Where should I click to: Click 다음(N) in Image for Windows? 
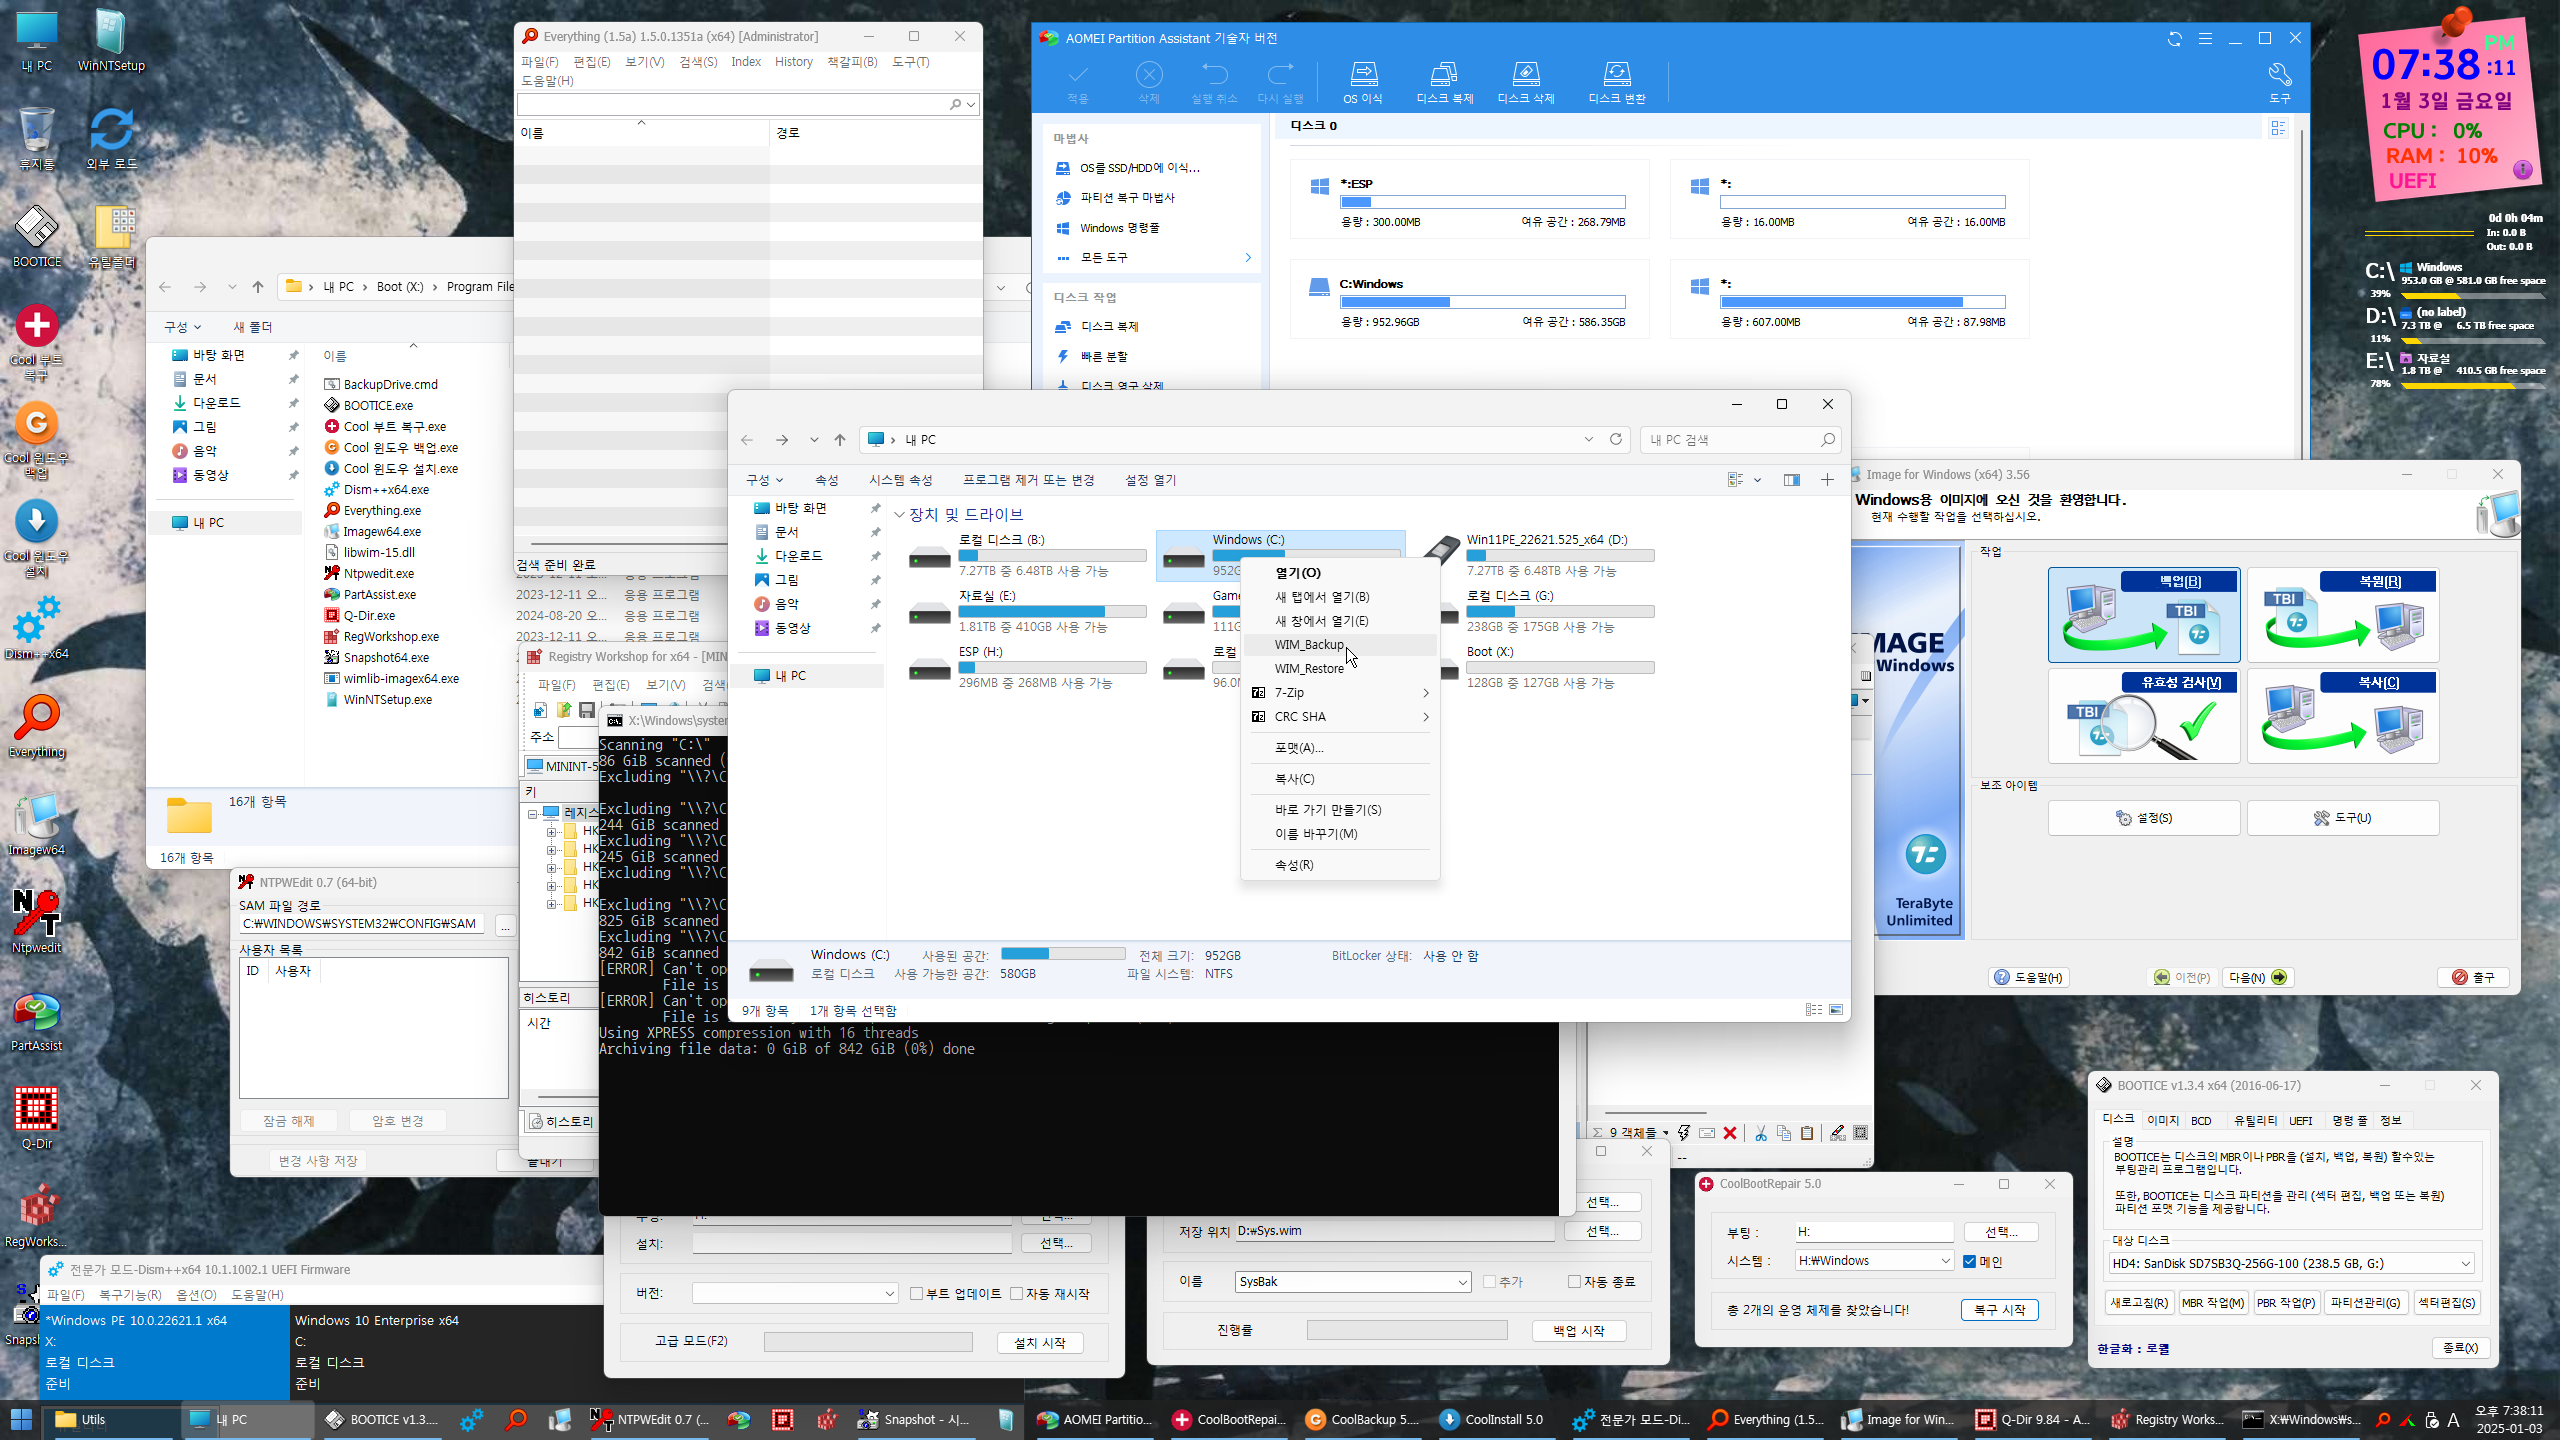[2258, 977]
